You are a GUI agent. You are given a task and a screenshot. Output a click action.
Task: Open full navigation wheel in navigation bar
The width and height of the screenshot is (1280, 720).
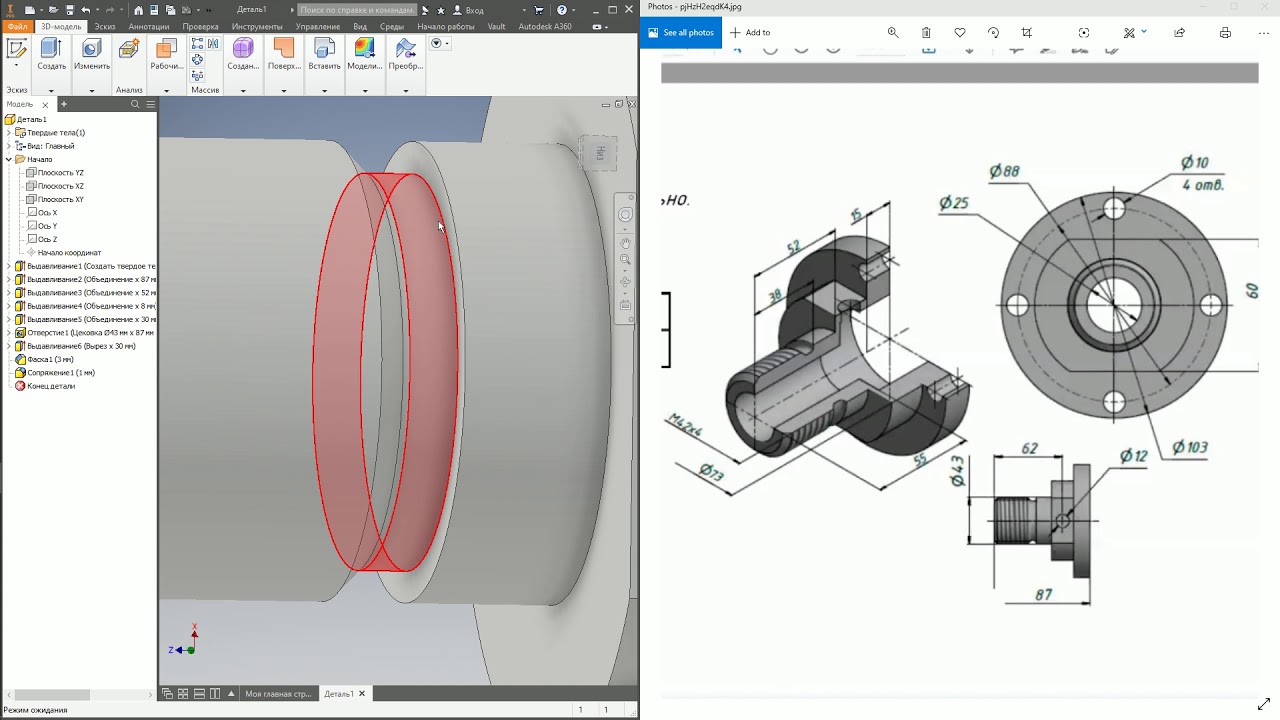(625, 215)
